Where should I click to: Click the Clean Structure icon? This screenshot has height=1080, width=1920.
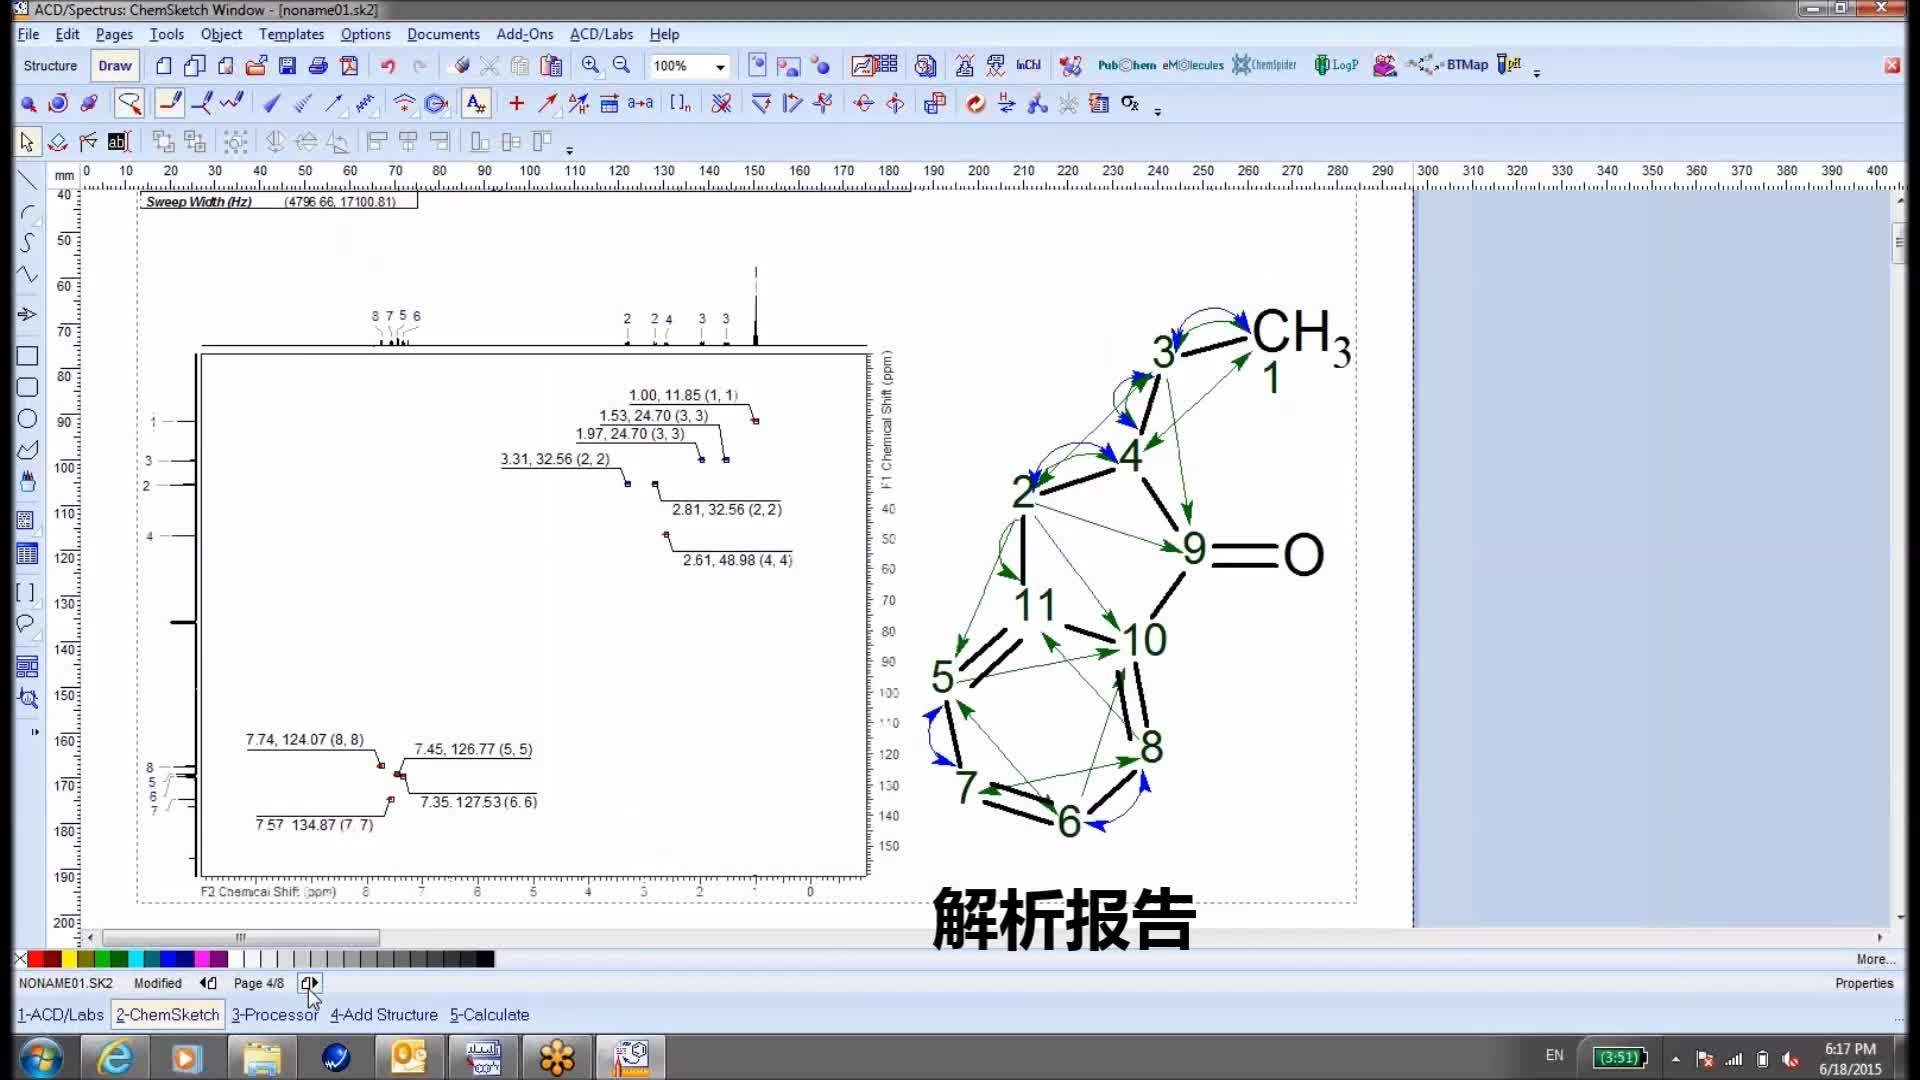pyautogui.click(x=975, y=104)
